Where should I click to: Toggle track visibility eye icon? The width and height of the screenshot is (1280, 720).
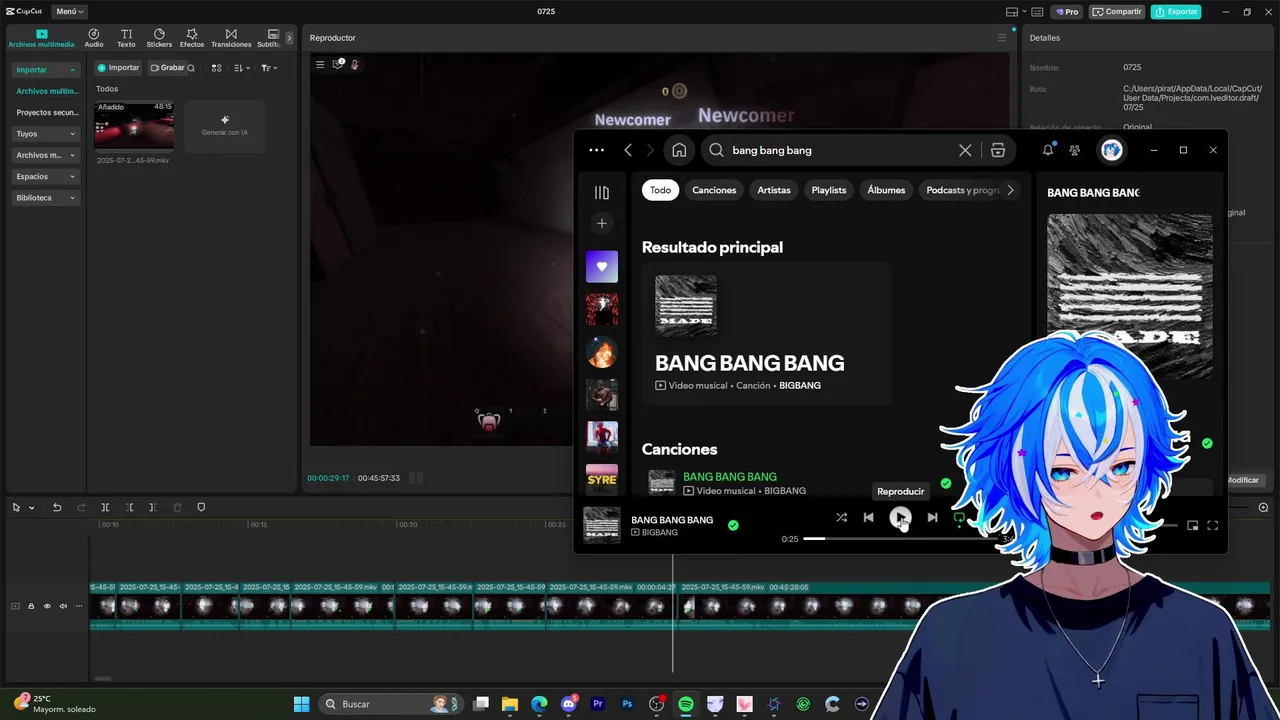pyautogui.click(x=47, y=606)
